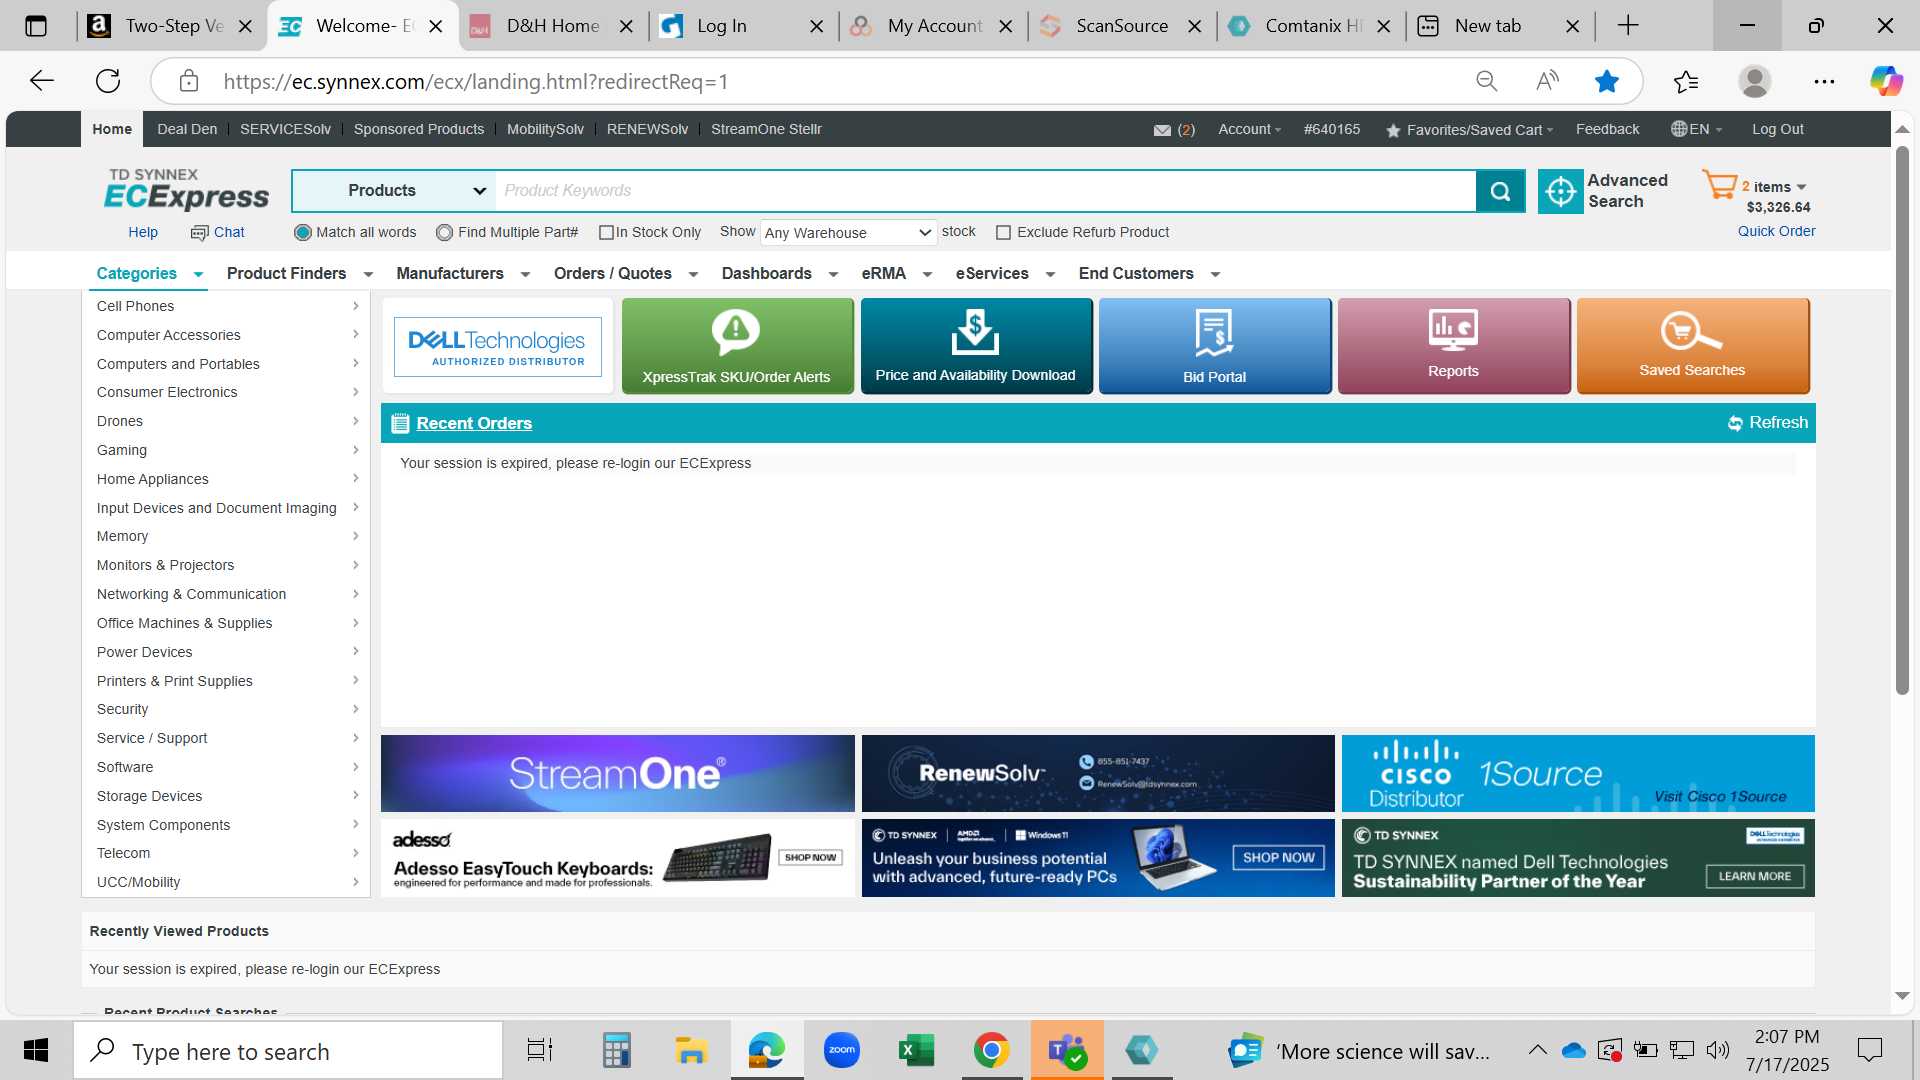Click the bookmark star in address bar

tap(1607, 81)
